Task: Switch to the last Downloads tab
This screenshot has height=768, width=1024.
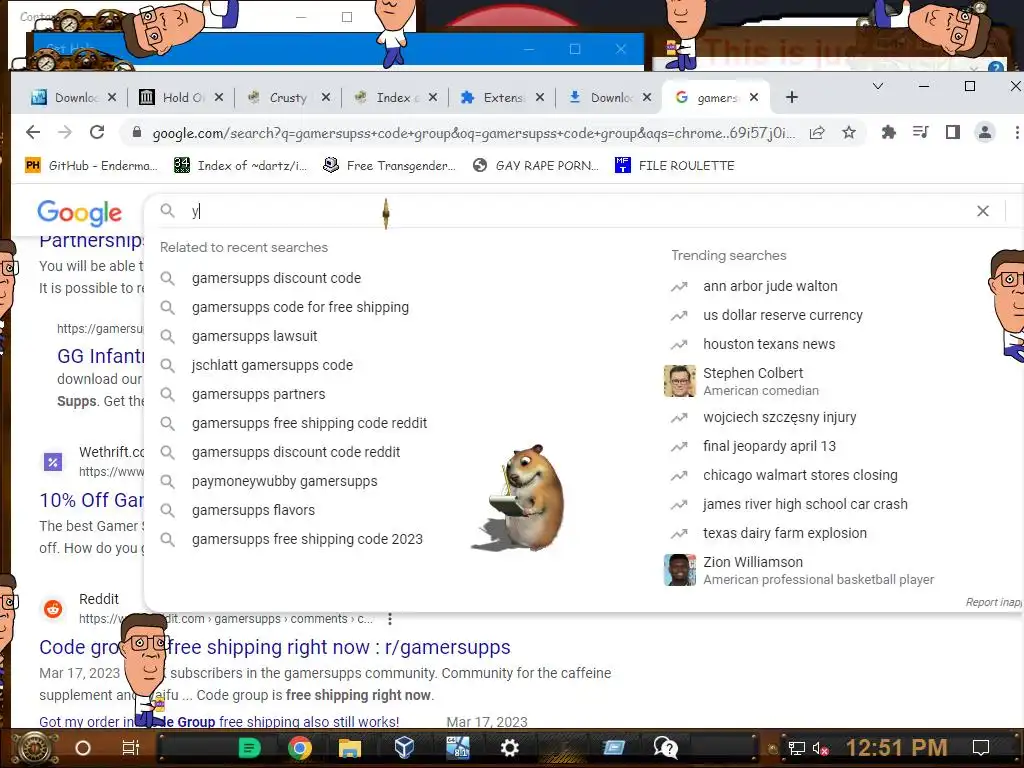Action: tap(609, 97)
